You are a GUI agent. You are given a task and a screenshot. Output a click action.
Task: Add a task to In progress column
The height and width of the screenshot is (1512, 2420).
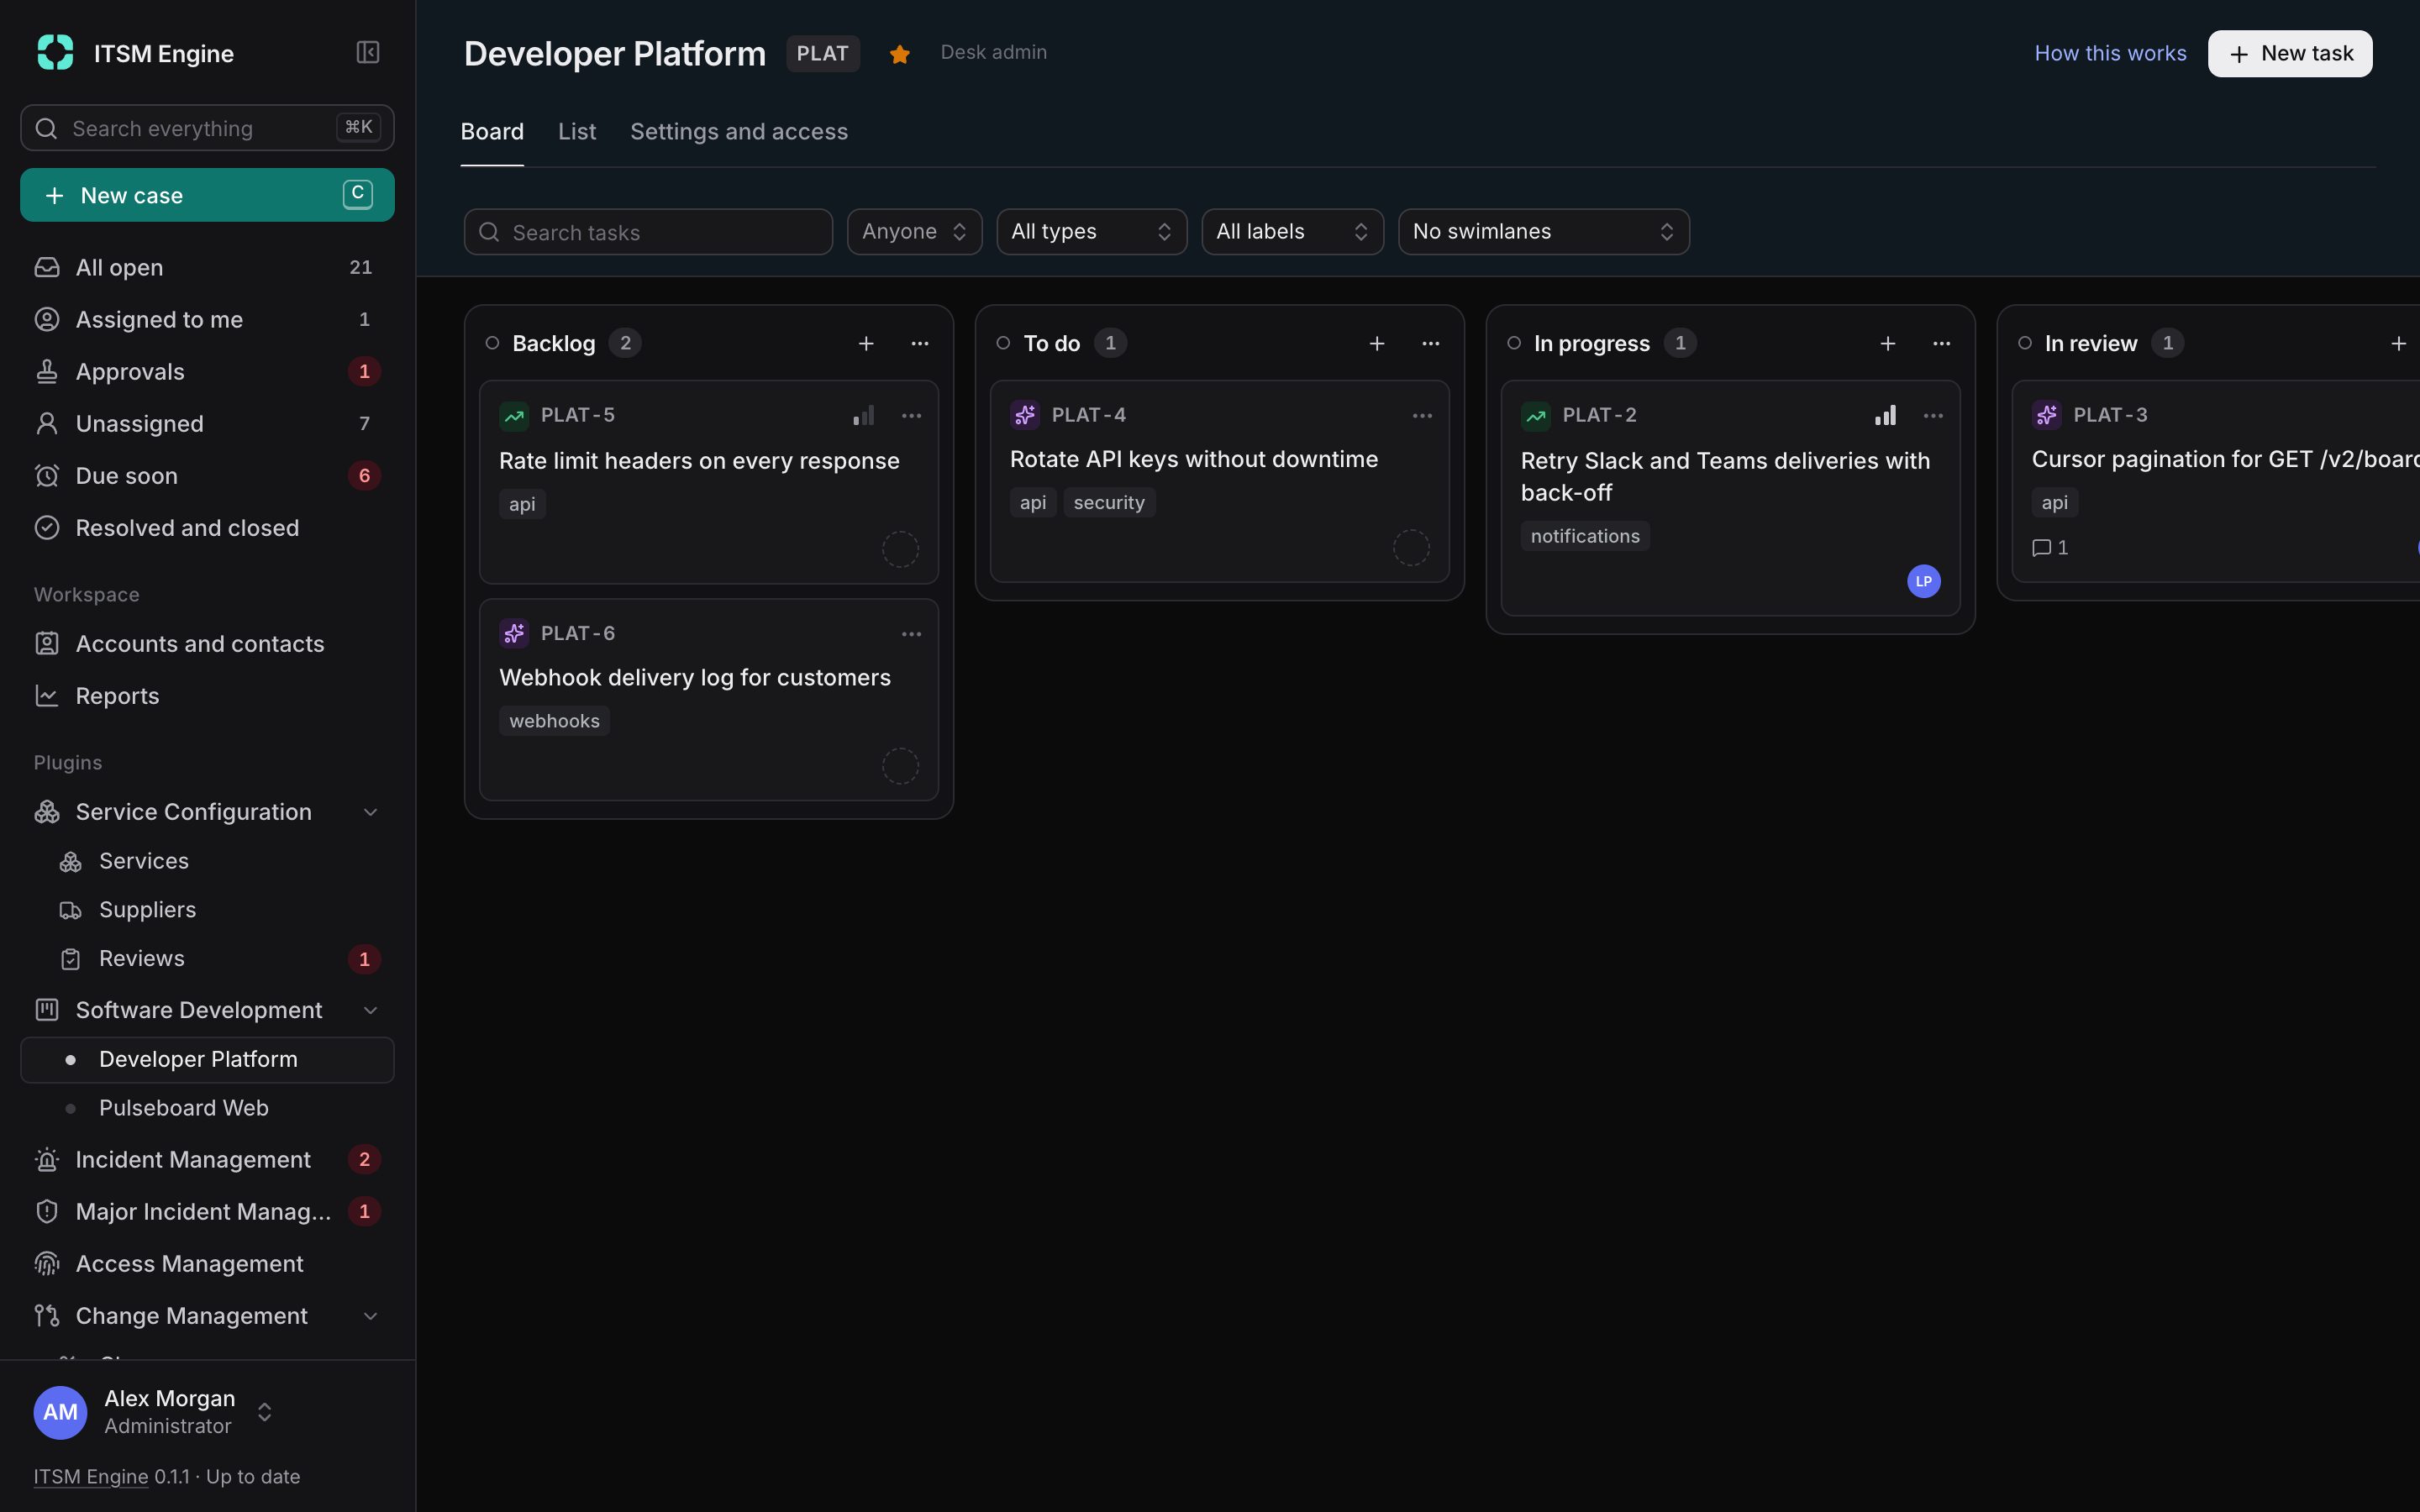tap(1888, 343)
